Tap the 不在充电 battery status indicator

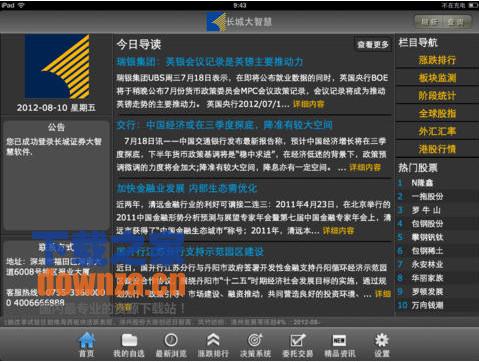coord(460,5)
